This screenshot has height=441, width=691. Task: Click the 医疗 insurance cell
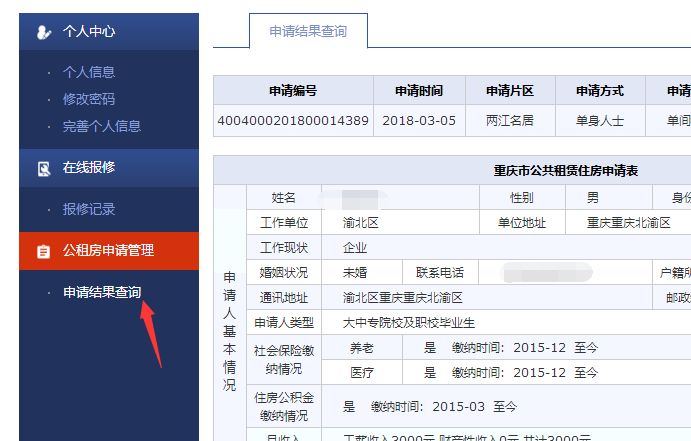(x=362, y=373)
